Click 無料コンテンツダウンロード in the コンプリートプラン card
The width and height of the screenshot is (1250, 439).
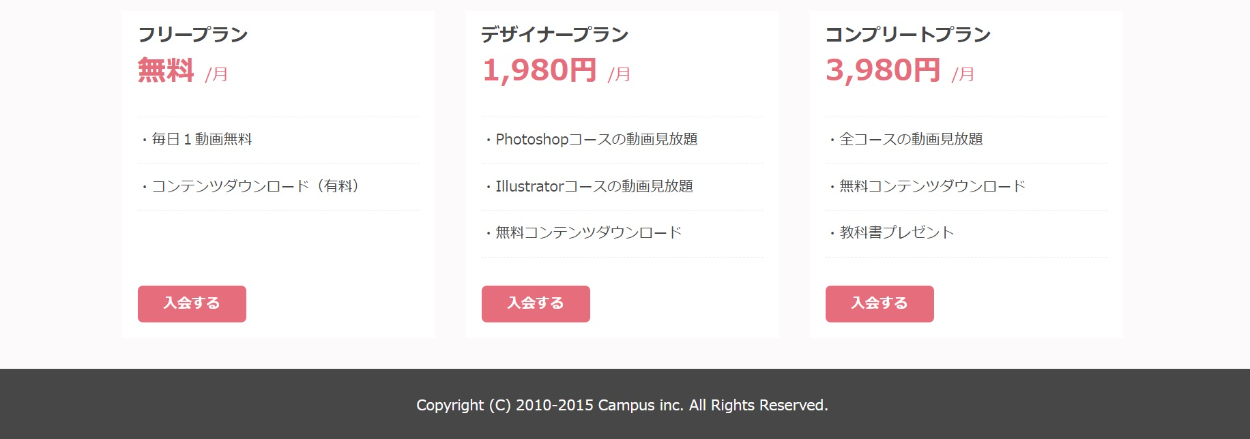coord(927,186)
